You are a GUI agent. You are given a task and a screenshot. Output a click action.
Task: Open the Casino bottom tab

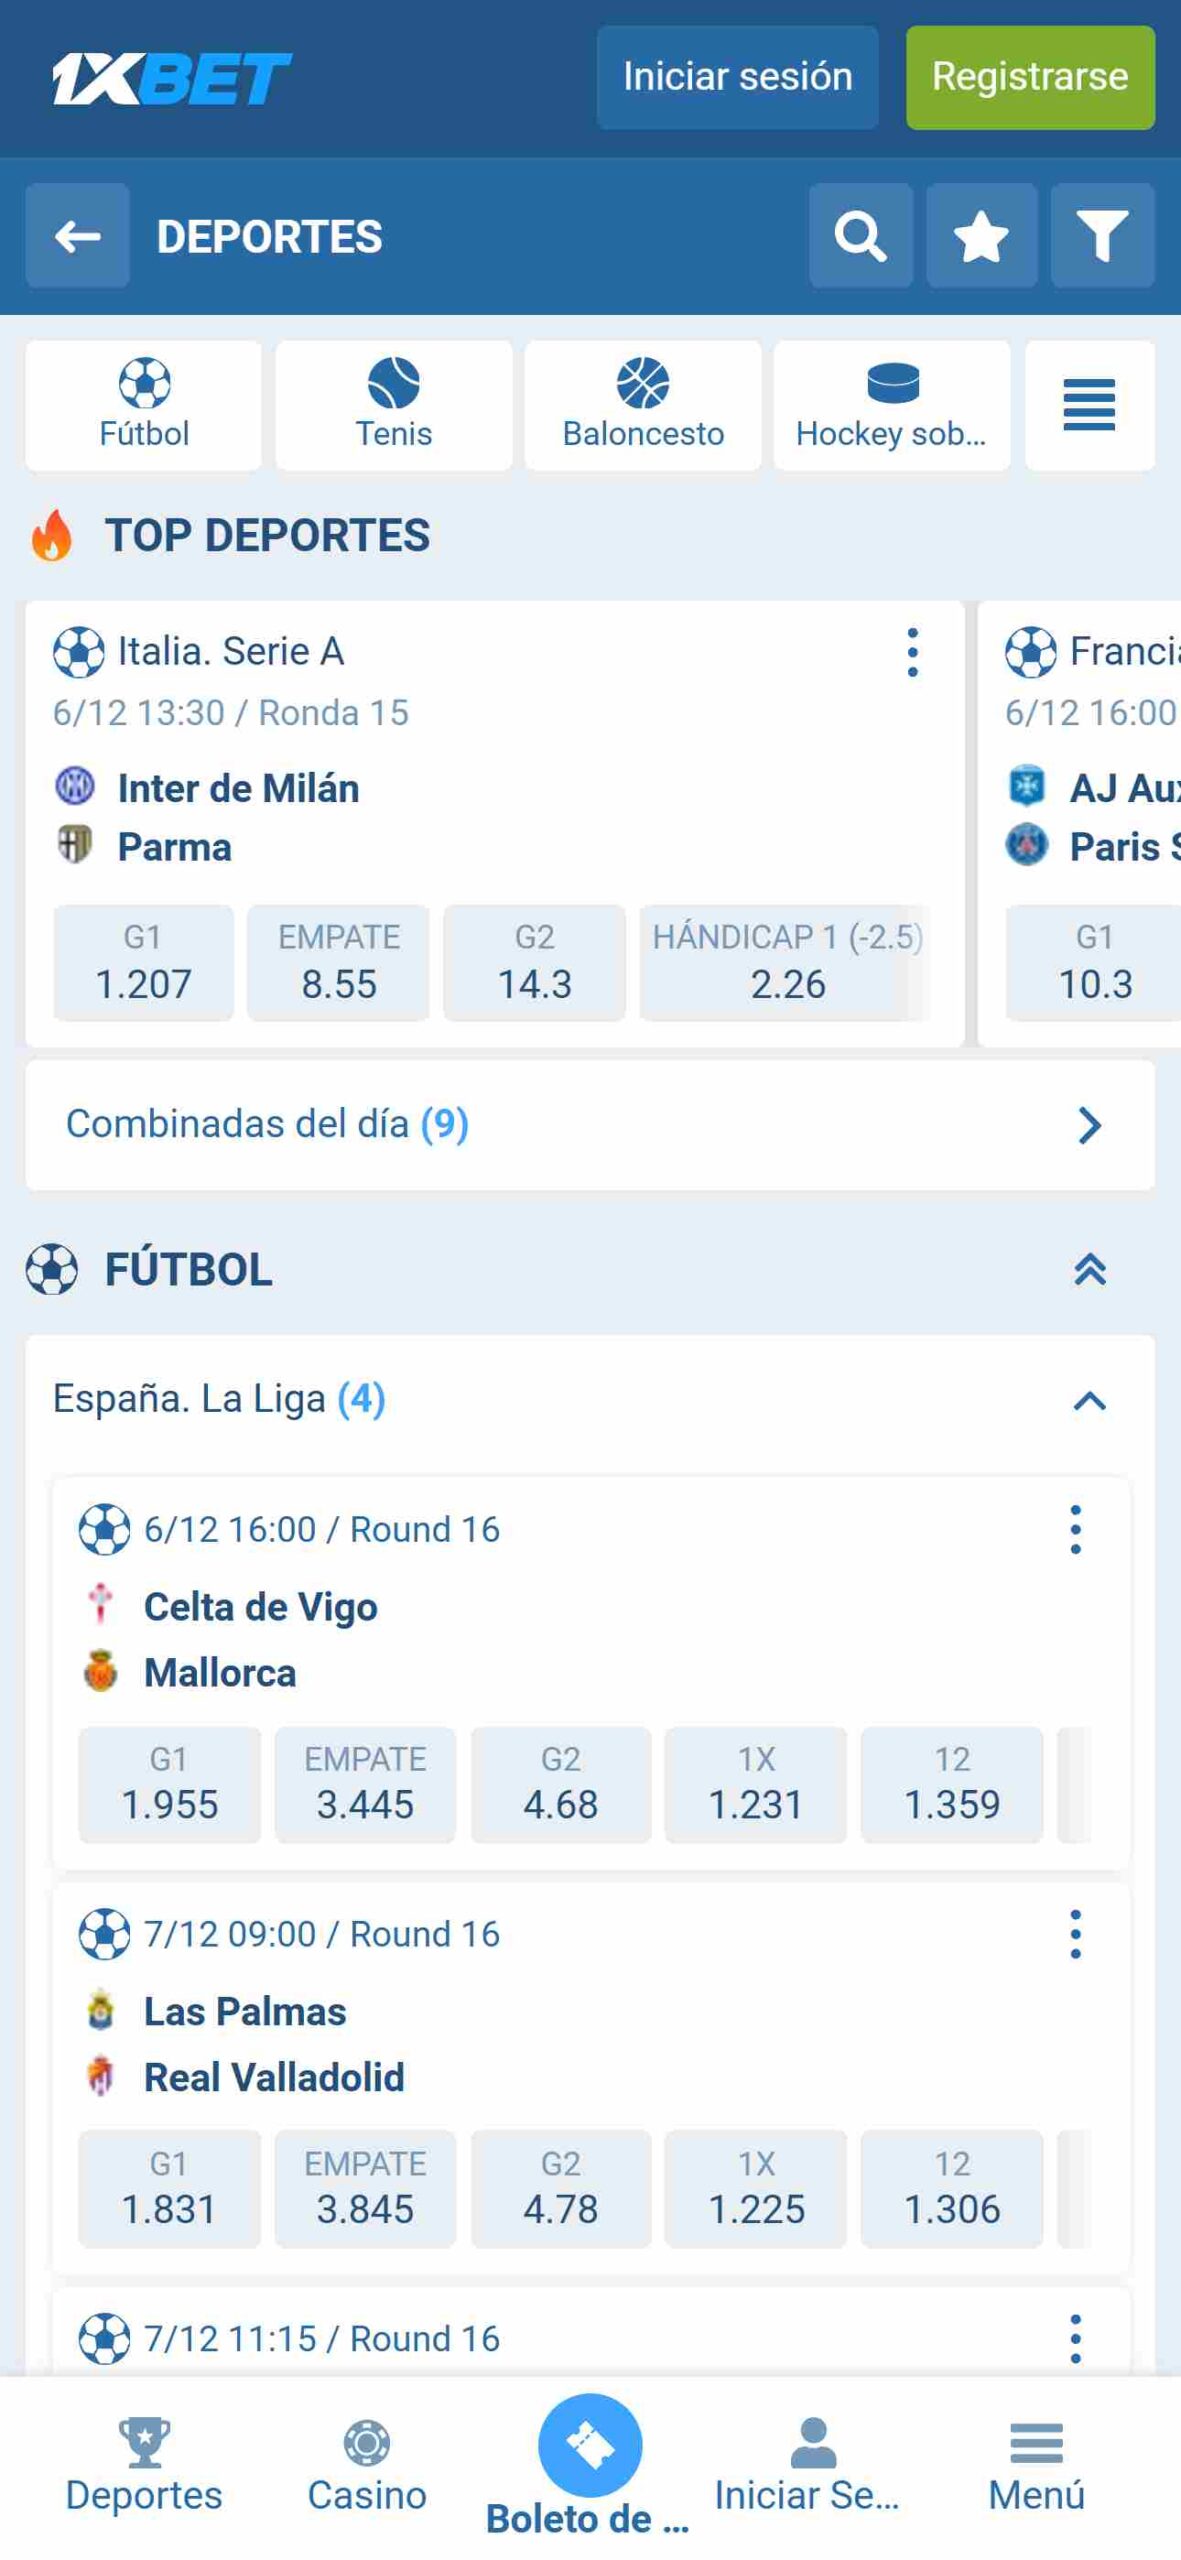(366, 2465)
